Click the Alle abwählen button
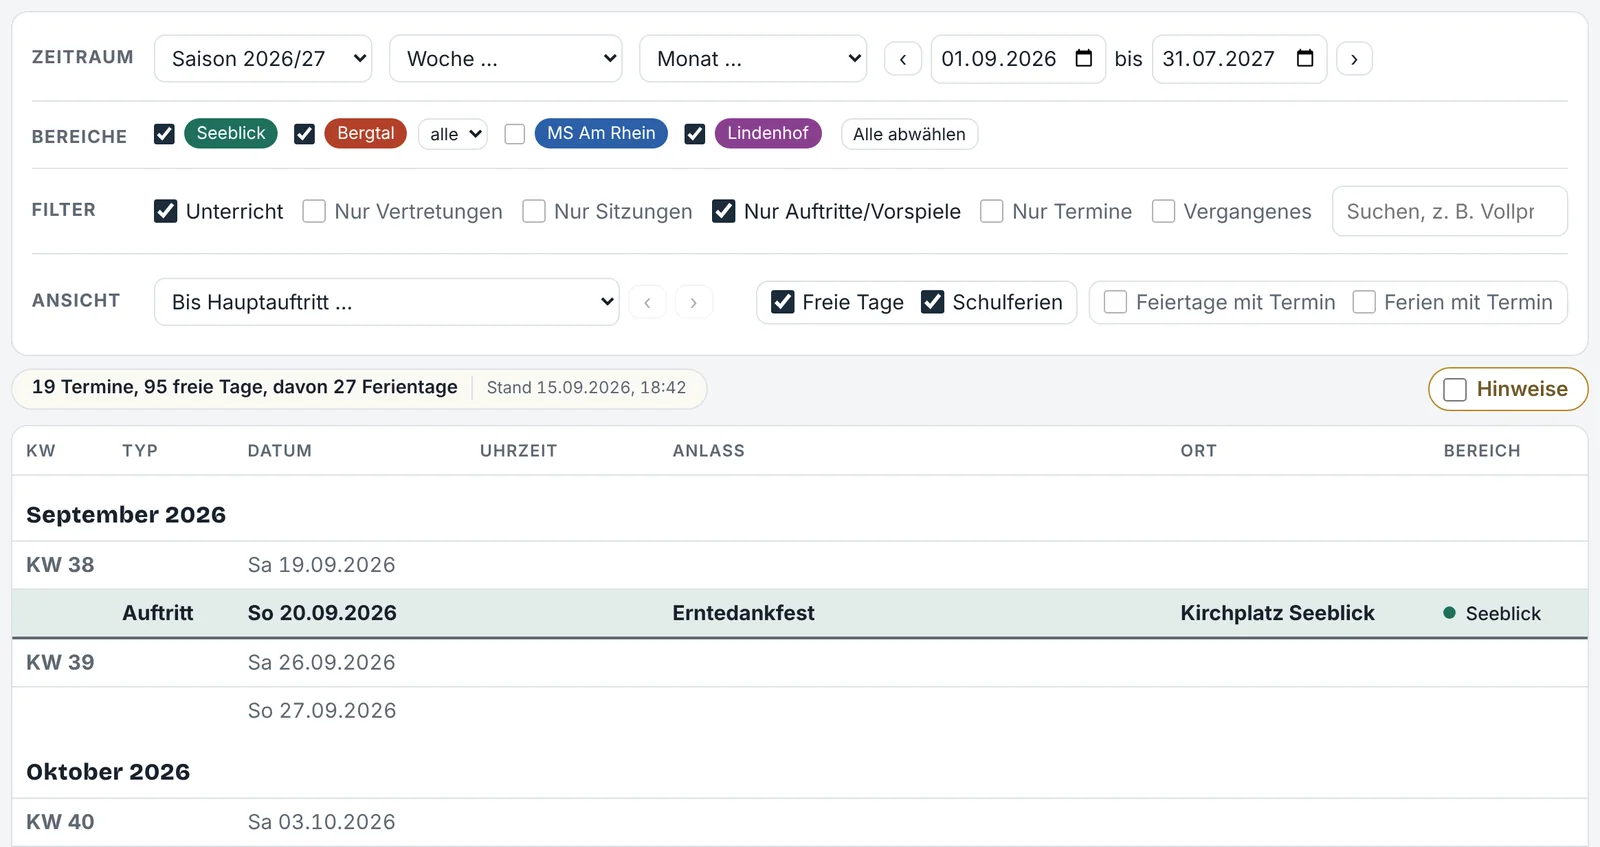 click(909, 134)
